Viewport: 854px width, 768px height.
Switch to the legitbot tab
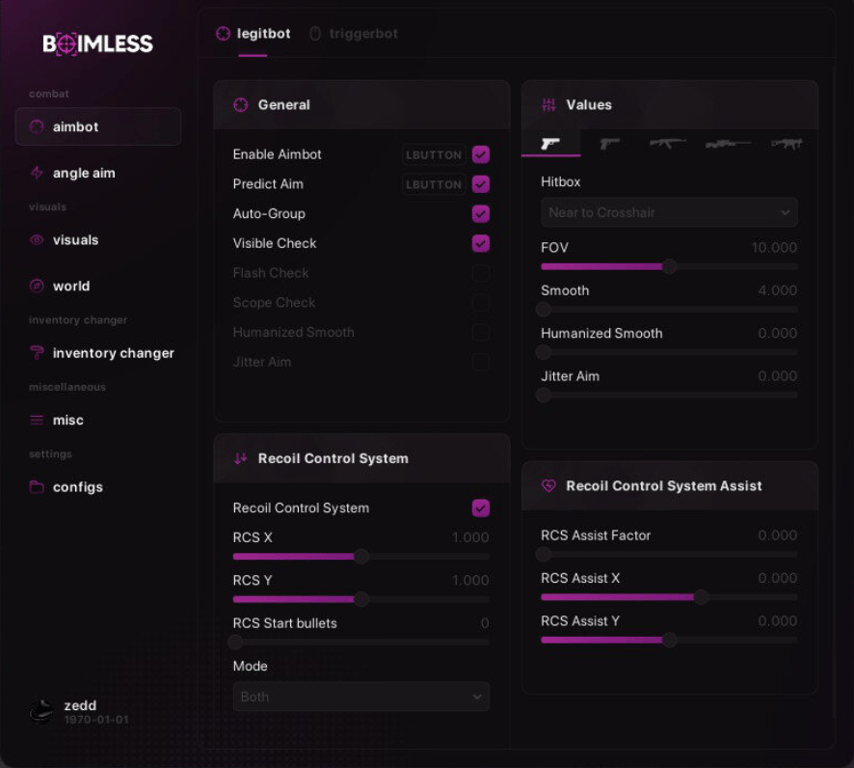253,34
